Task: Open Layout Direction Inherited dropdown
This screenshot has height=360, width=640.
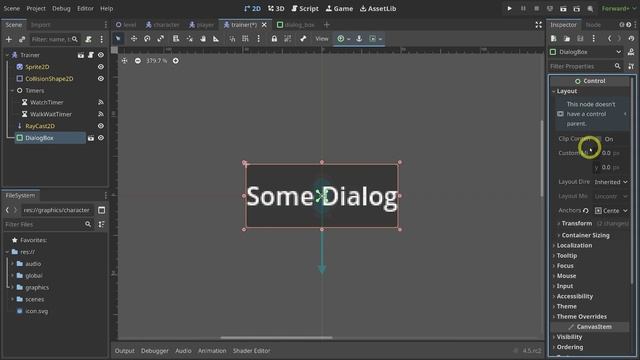Action: (611, 182)
